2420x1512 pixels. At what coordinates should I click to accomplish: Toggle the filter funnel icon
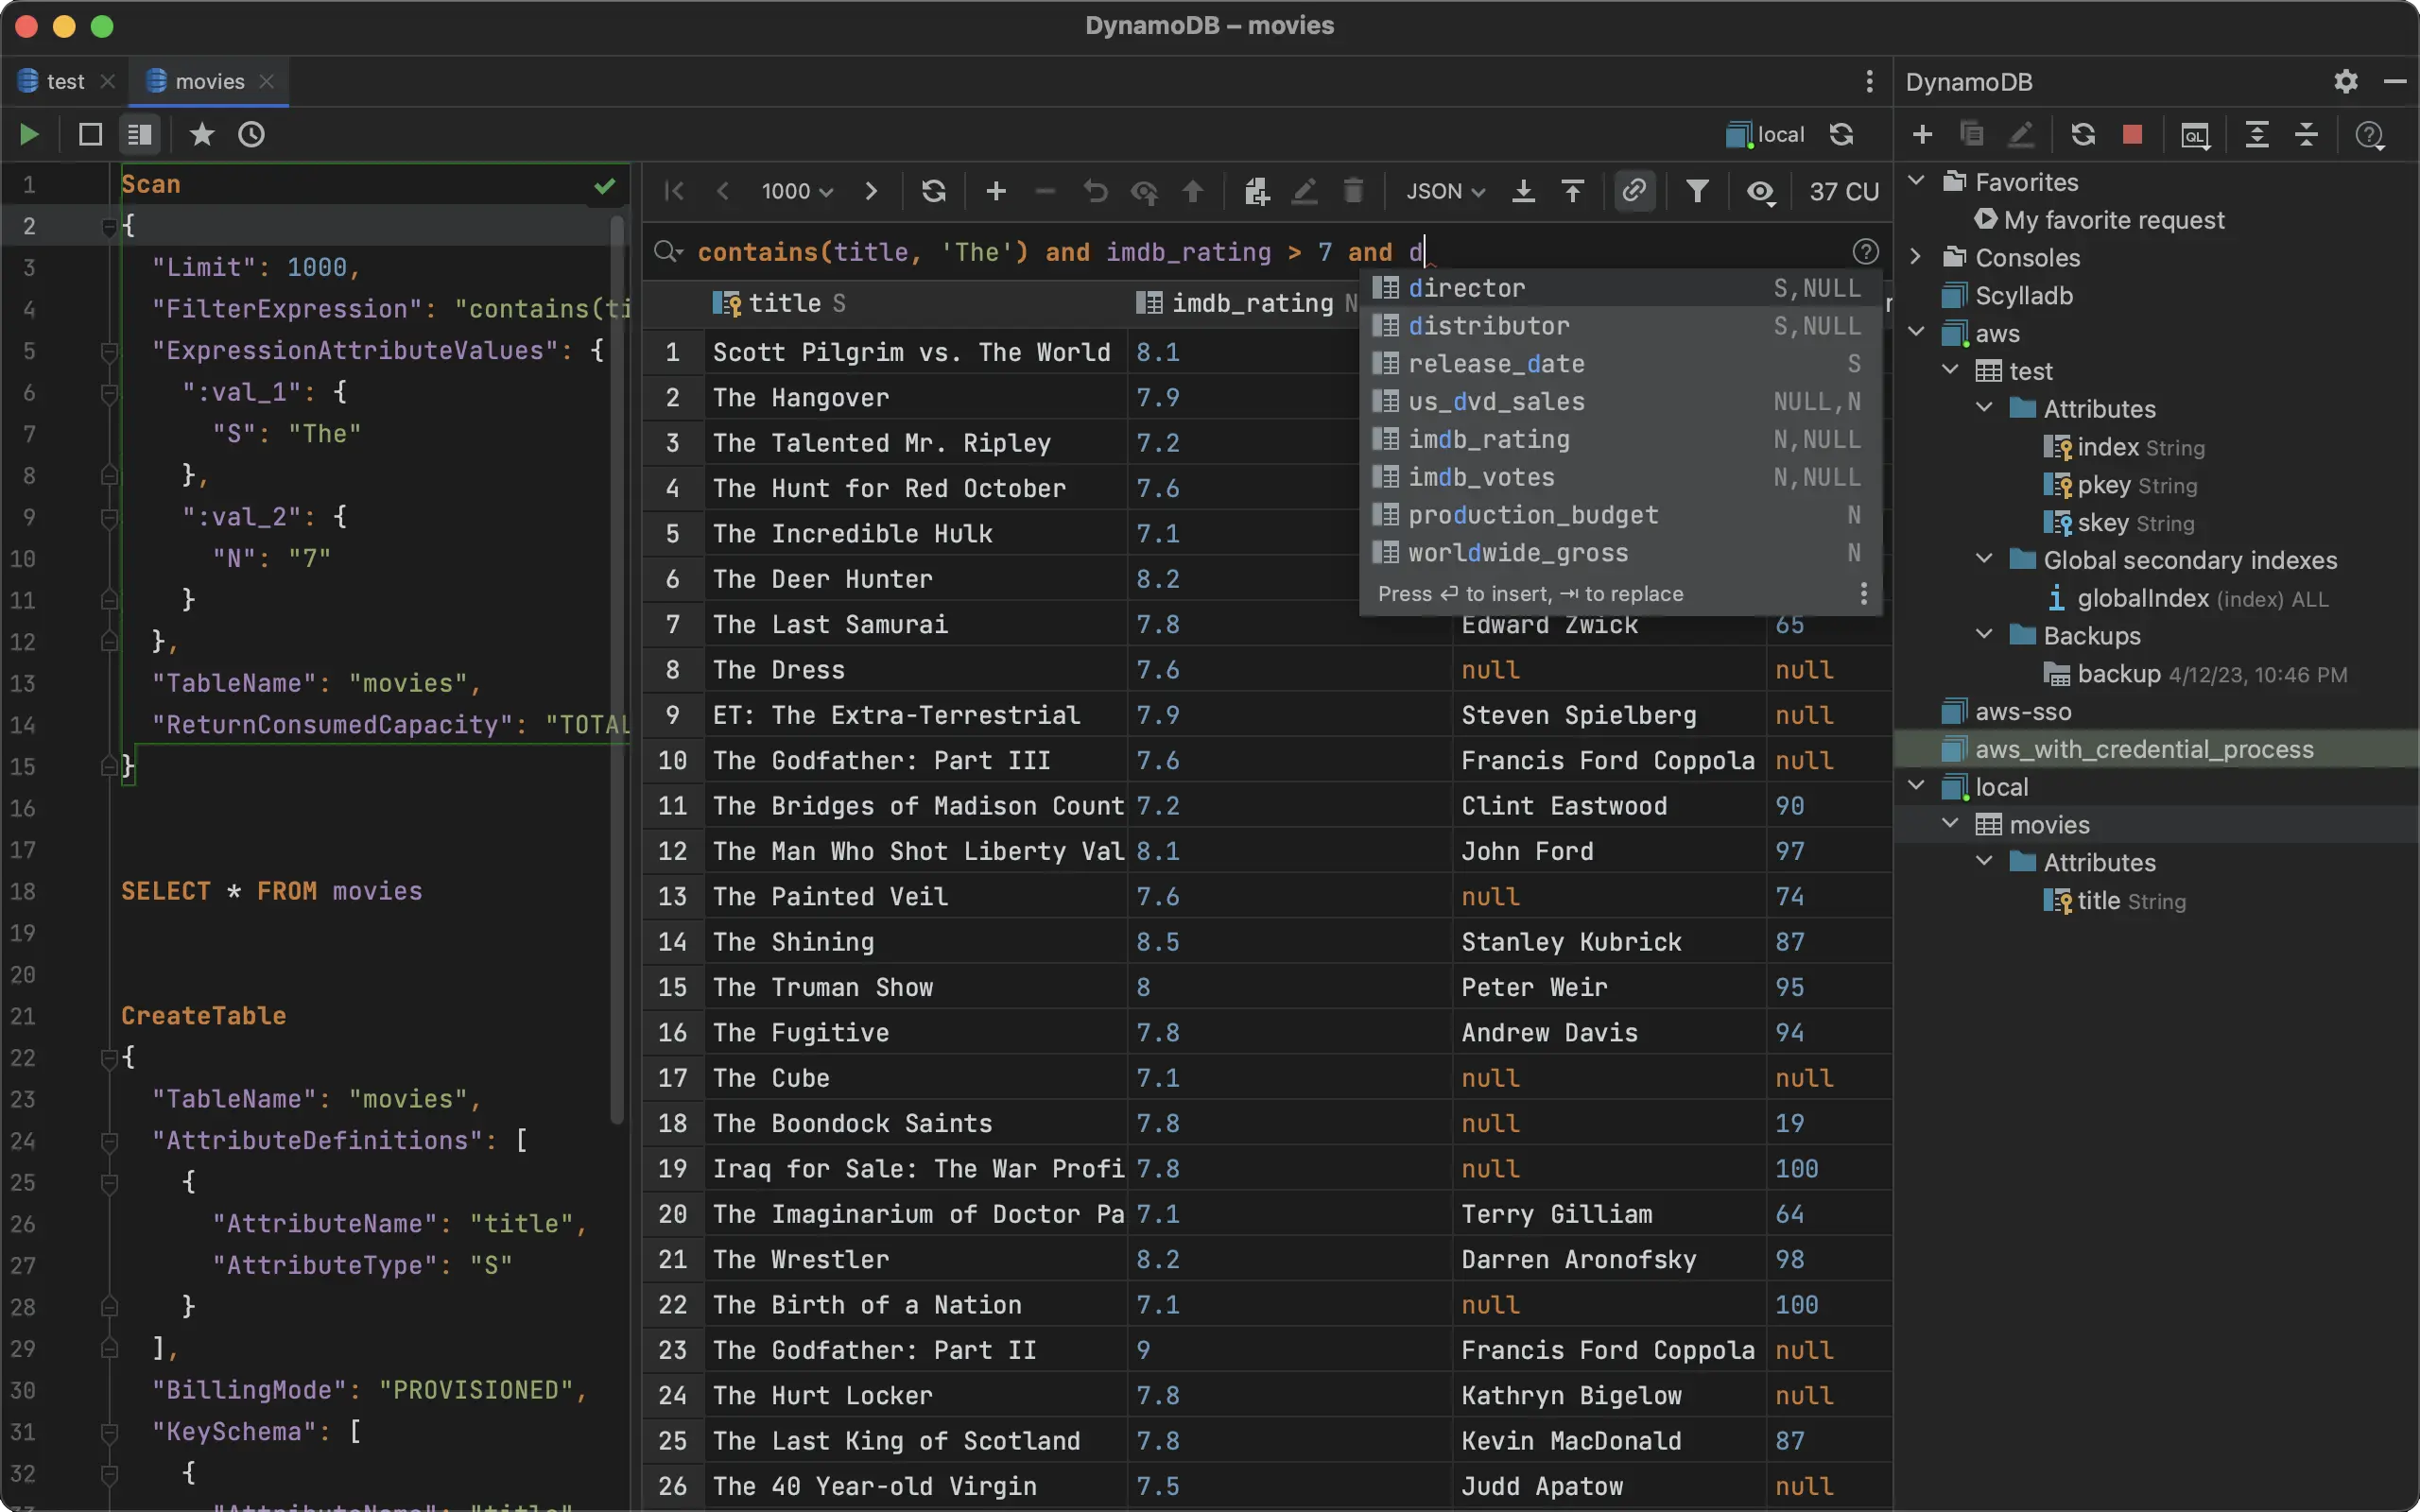(1697, 191)
